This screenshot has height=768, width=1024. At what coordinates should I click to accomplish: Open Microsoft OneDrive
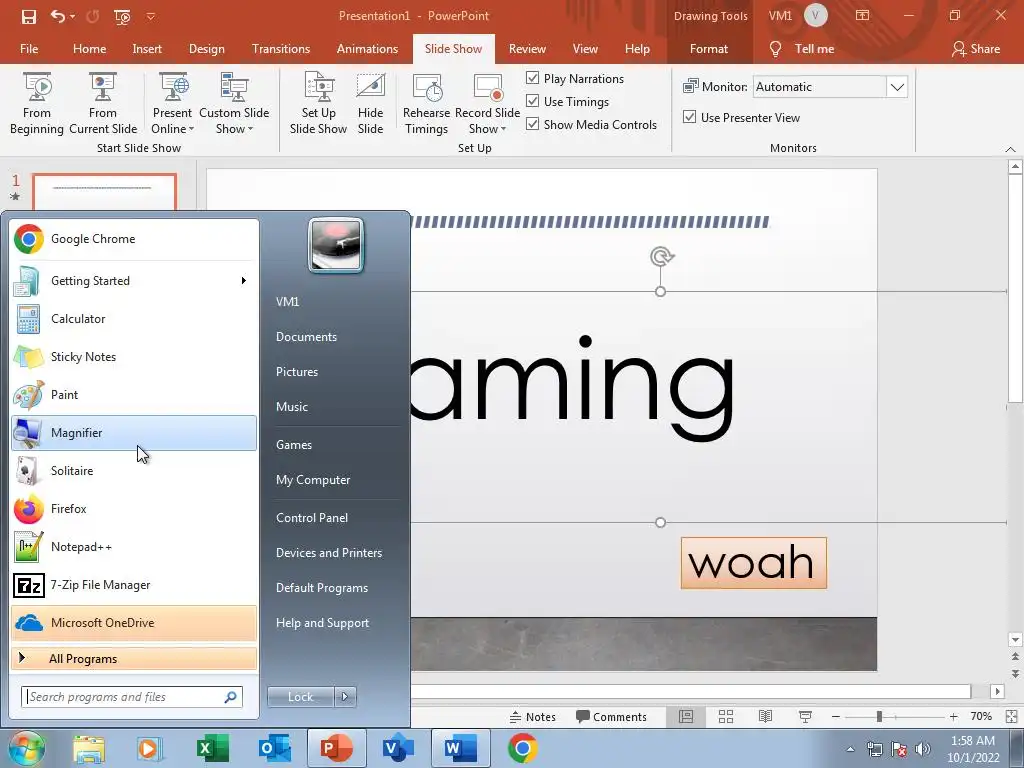tap(134, 623)
